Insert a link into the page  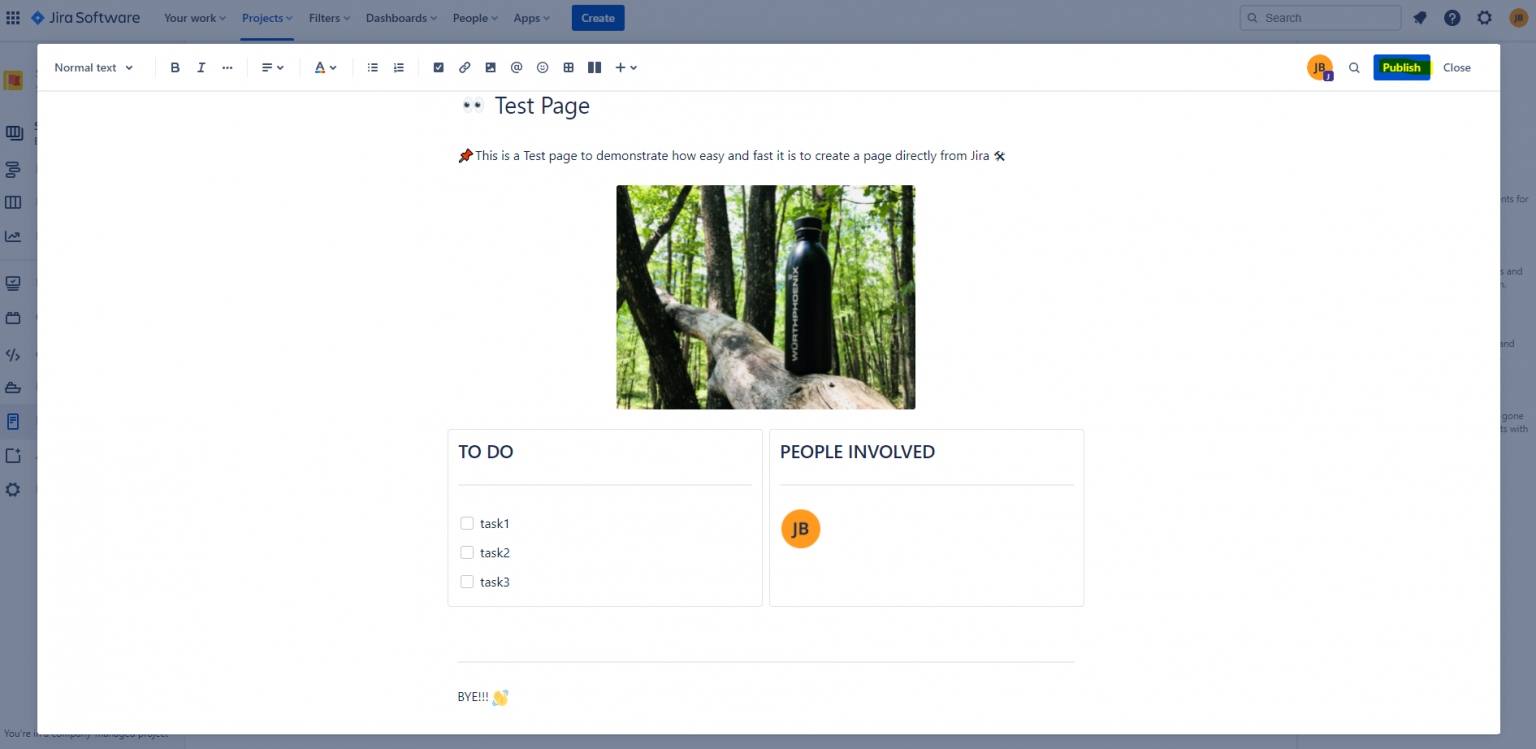464,67
